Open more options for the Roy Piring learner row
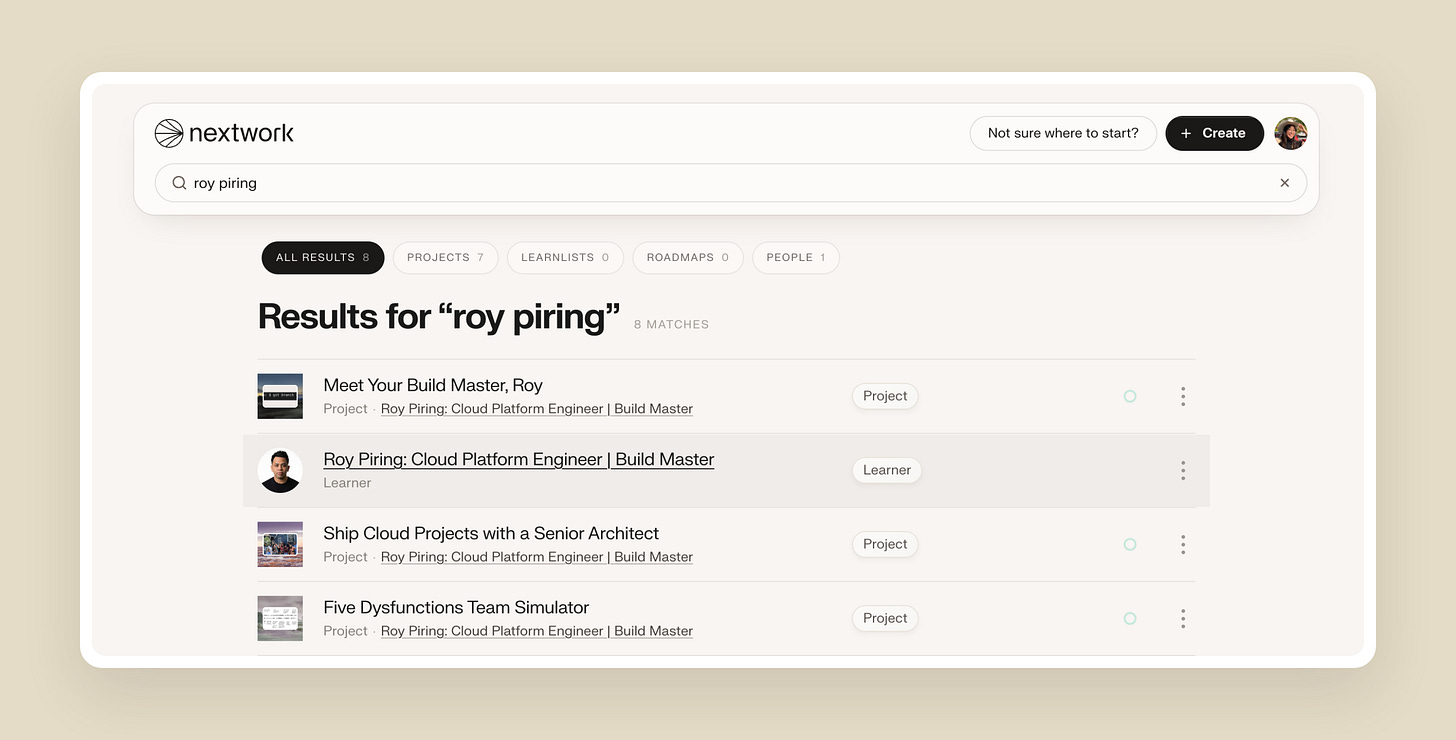 pyautogui.click(x=1183, y=470)
